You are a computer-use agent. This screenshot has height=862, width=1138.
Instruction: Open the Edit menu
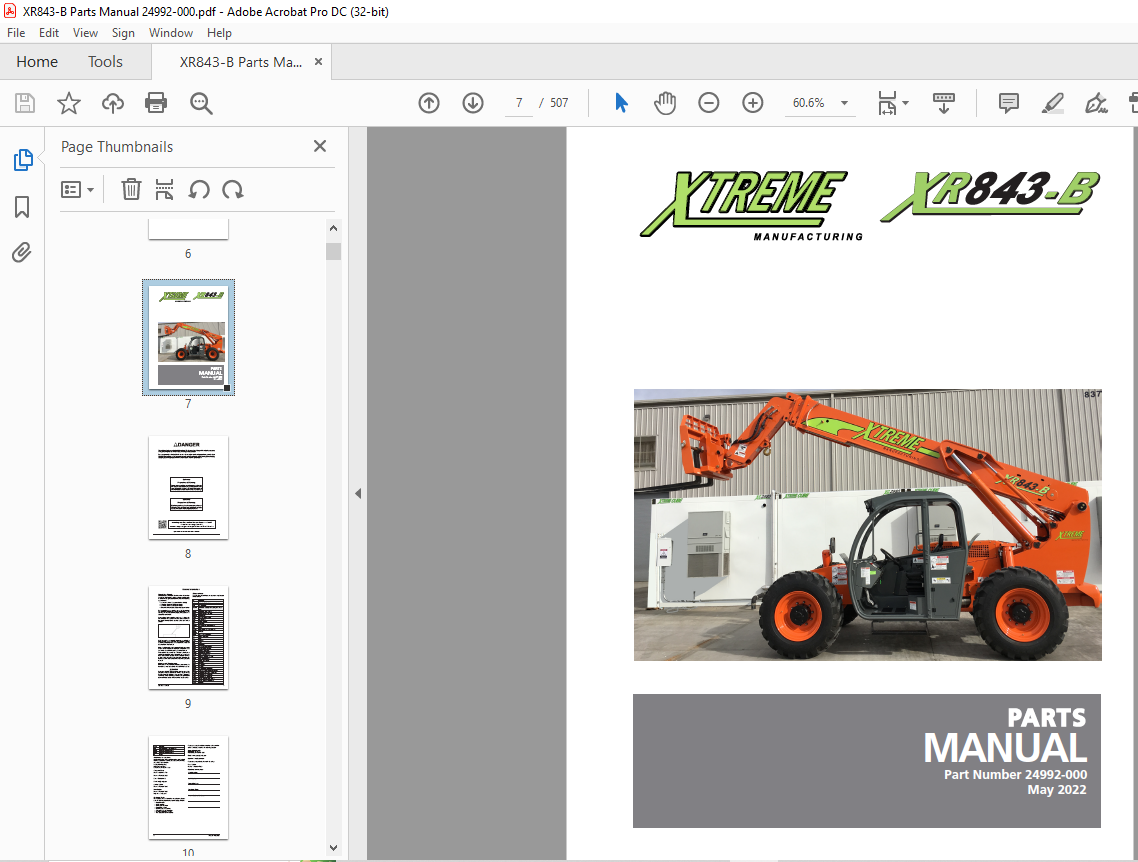(x=49, y=33)
